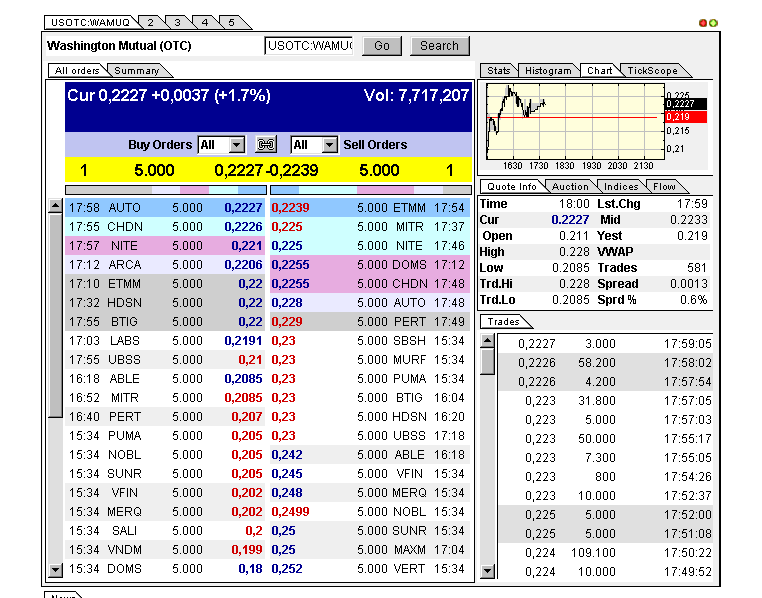Click the order book scrollbar thumb
Screen dimensions: 762x598
pos(56,315)
